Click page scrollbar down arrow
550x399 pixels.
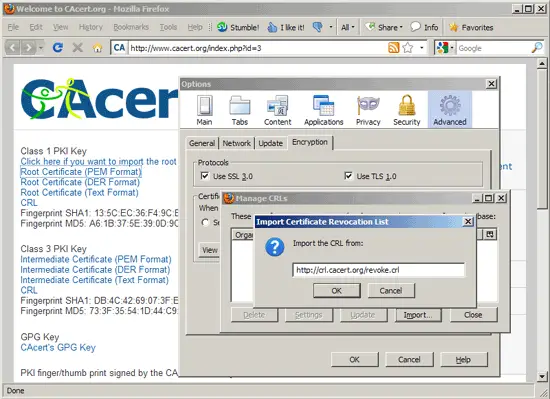click(542, 377)
